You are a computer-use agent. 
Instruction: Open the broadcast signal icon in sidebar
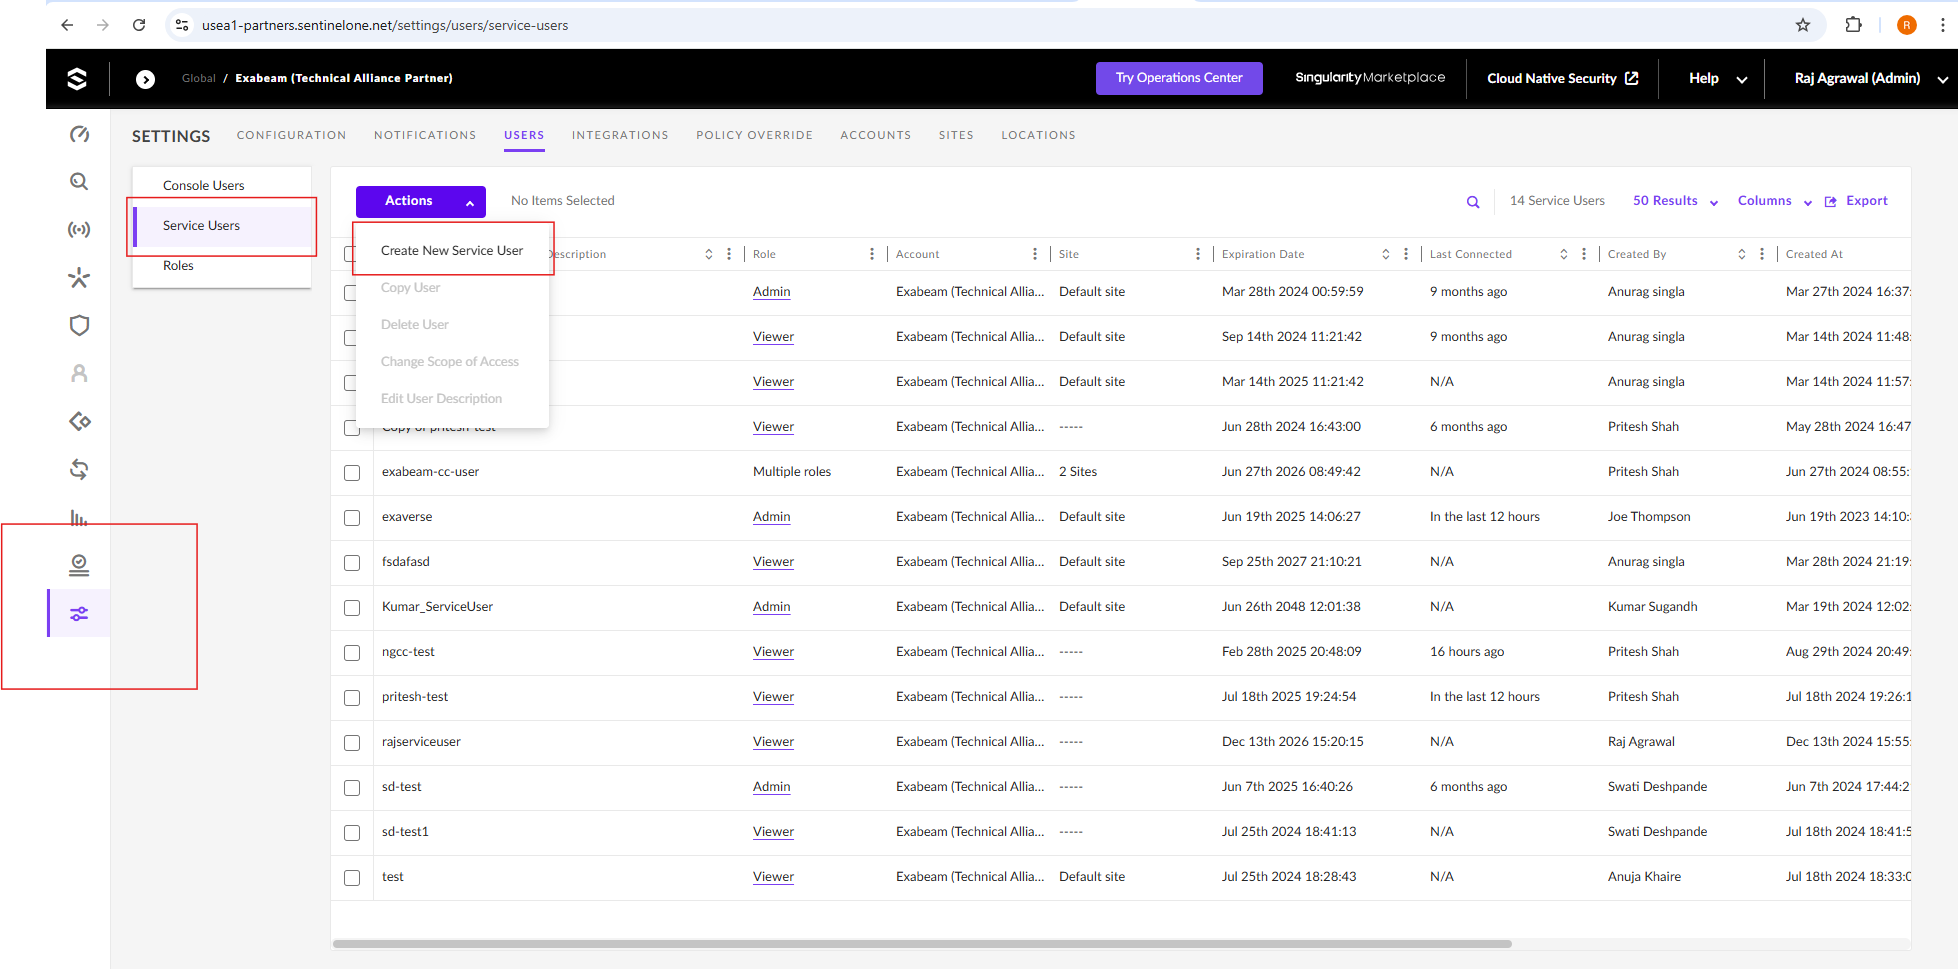pos(79,230)
